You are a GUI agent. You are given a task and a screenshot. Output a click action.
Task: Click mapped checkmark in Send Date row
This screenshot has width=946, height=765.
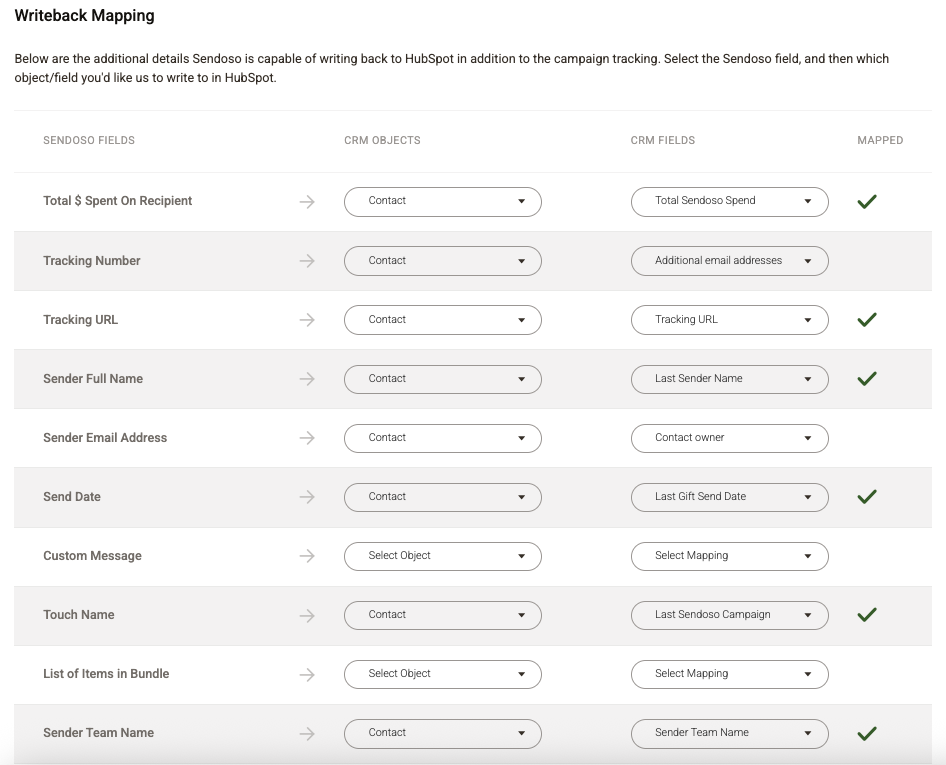[867, 497]
